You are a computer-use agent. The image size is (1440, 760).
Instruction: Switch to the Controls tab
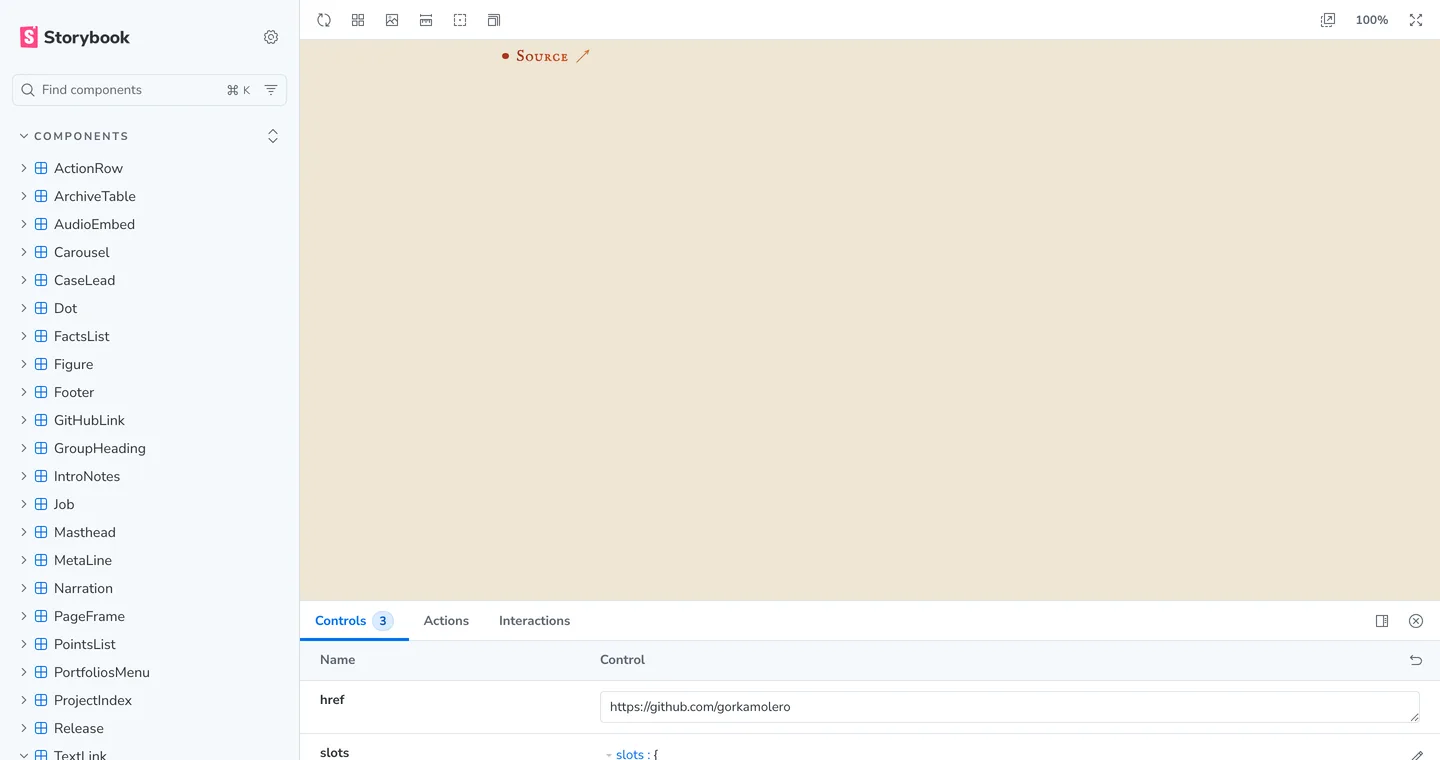point(354,621)
